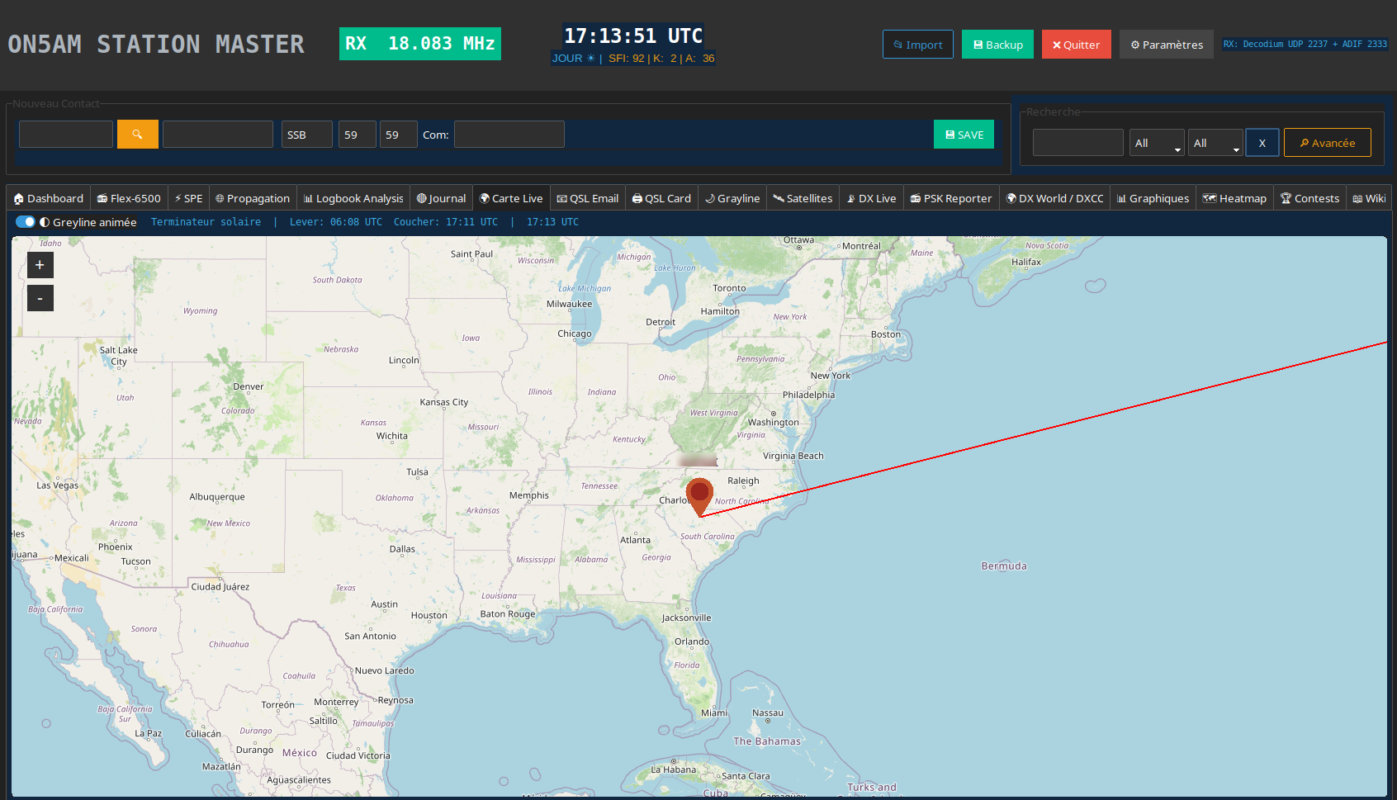
Task: Click the red location marker near Charlotte
Action: 700,497
